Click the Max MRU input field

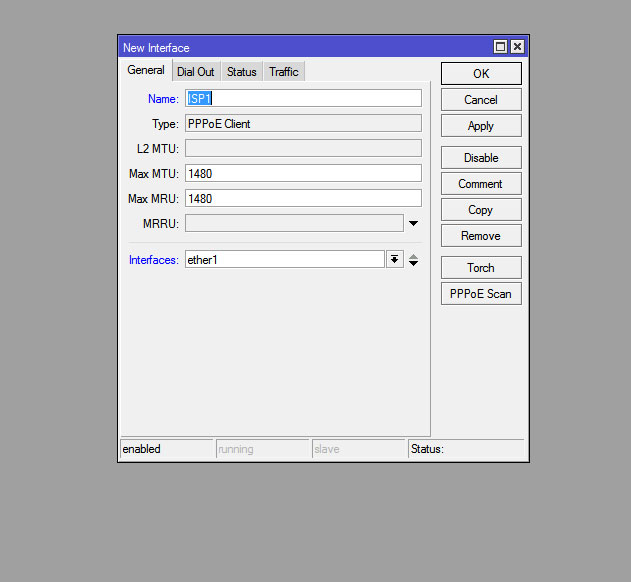(x=303, y=199)
